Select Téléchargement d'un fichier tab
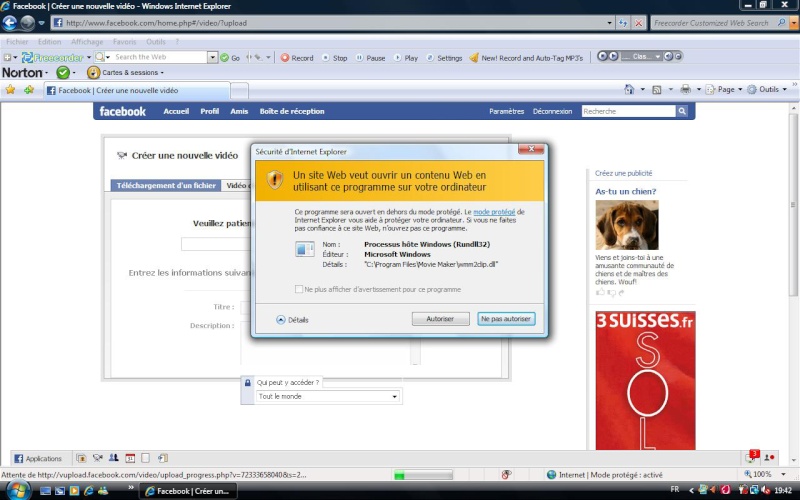Screen dimensions: 800x500 coord(166,185)
